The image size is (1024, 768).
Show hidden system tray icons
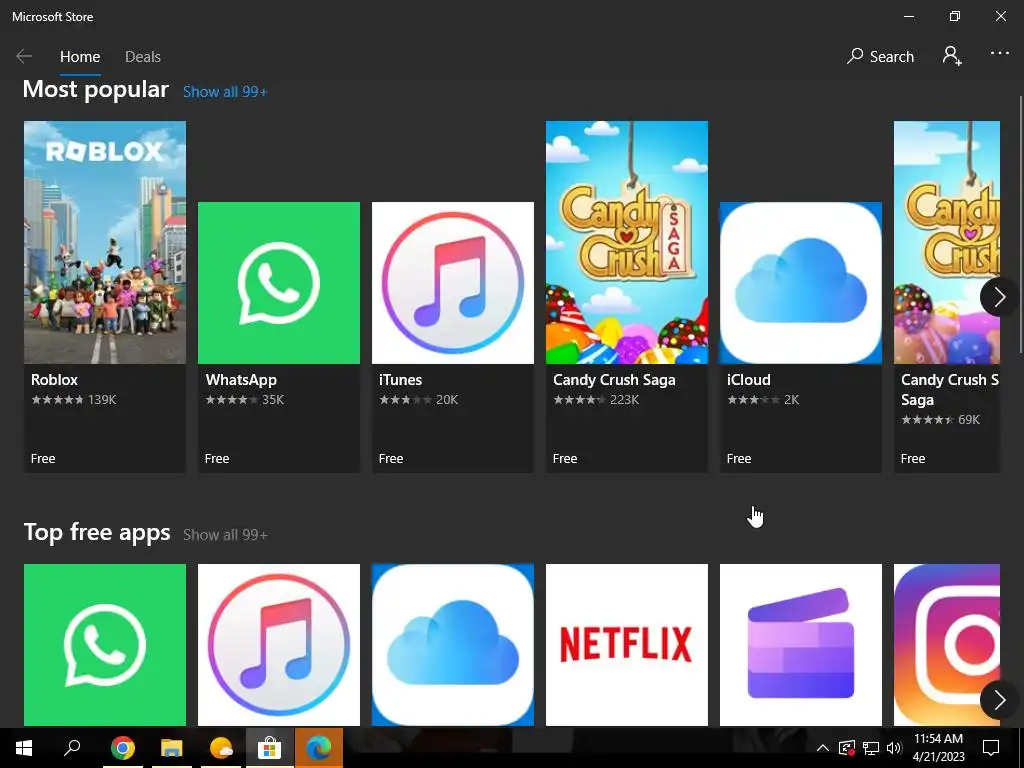point(823,748)
